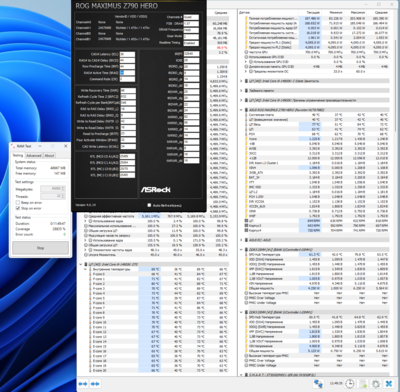Click the blue X close-sensors icon in footer
This screenshot has width=400, height=392.
pyautogui.click(x=389, y=384)
